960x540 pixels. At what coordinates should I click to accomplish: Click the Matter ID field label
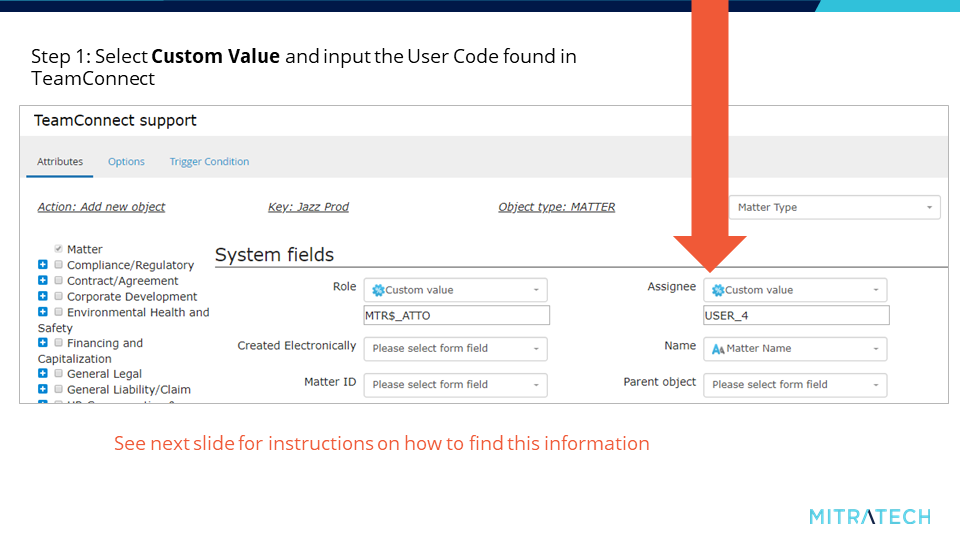330,382
